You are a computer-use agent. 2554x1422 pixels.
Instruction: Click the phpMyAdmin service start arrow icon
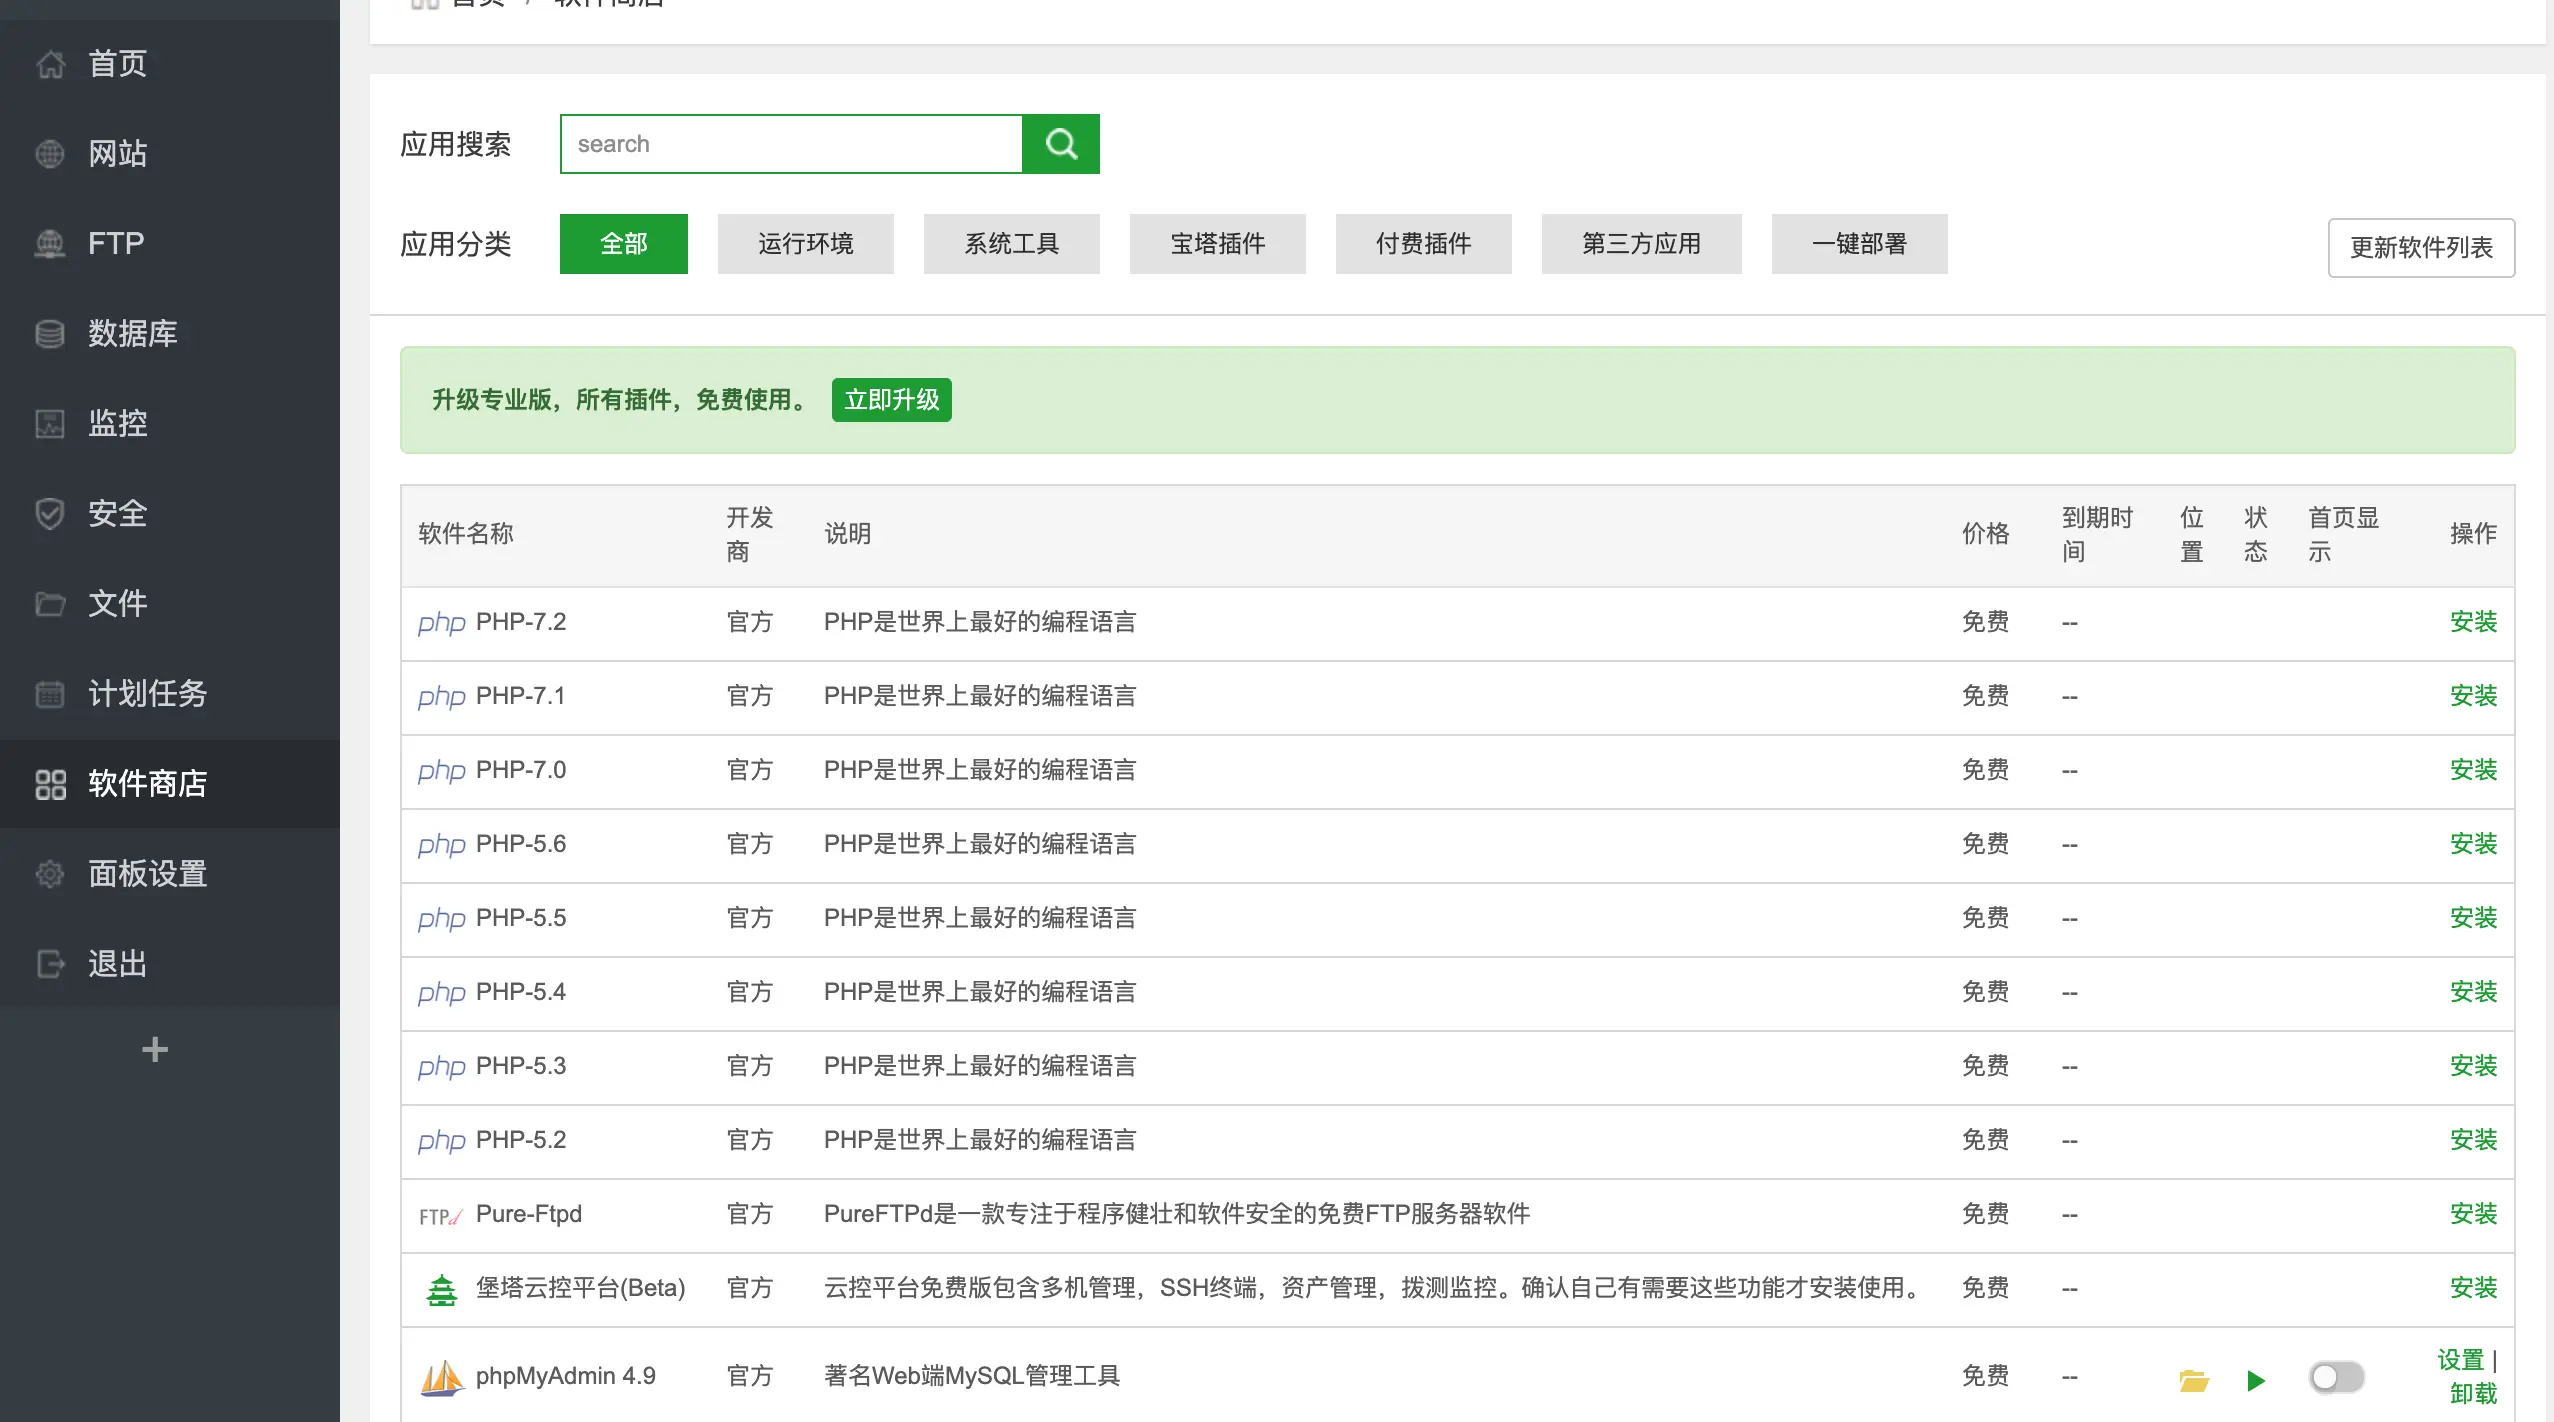point(2255,1378)
